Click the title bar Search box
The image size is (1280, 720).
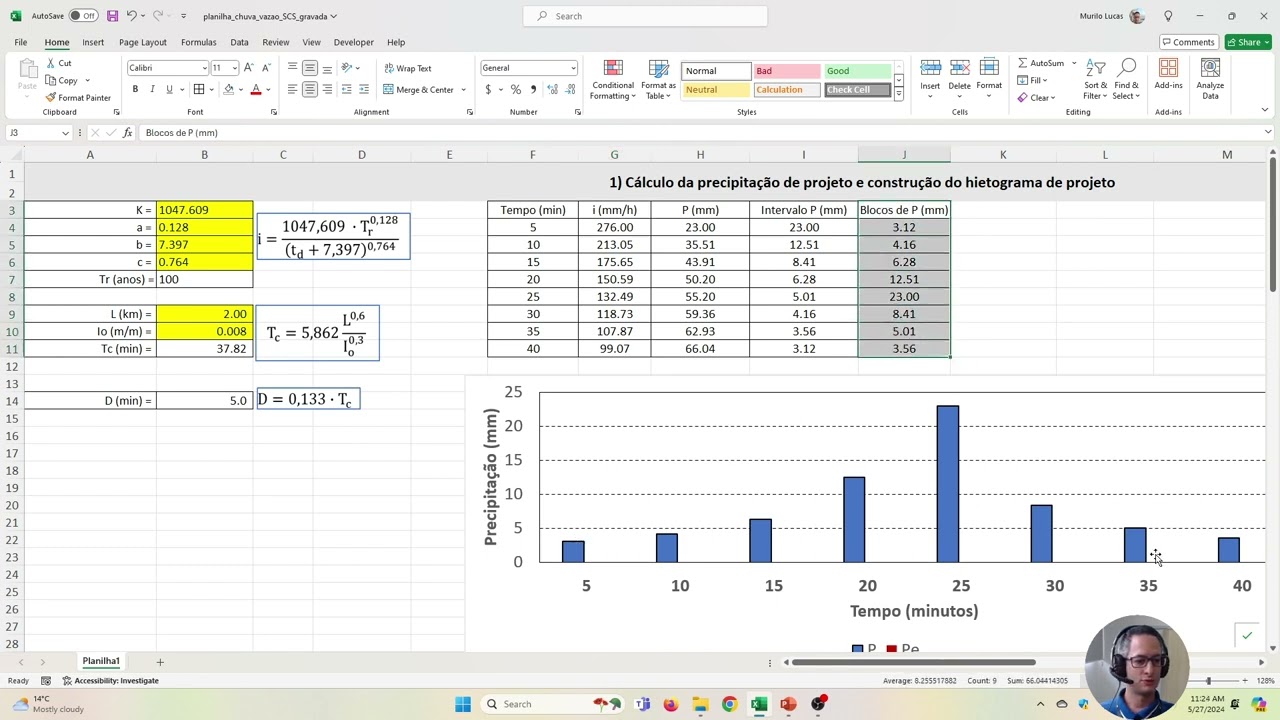645,16
